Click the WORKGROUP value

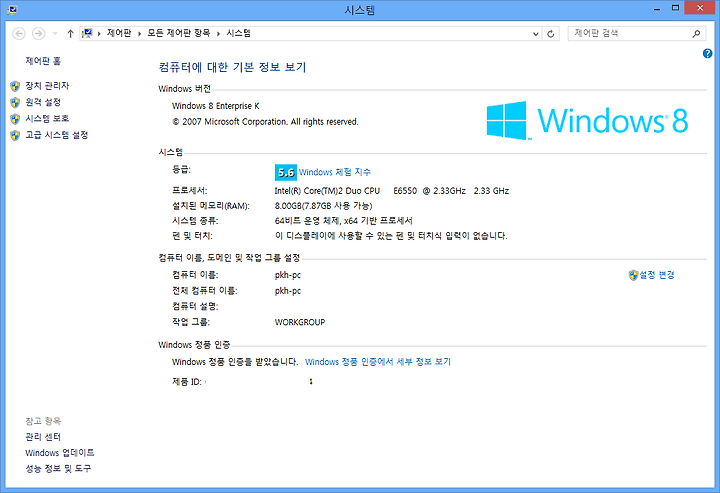tap(300, 322)
